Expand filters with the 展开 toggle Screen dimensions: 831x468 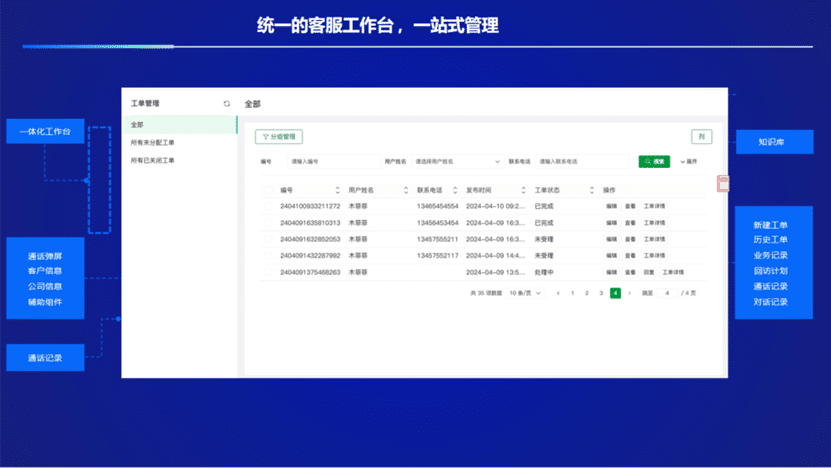(x=689, y=161)
